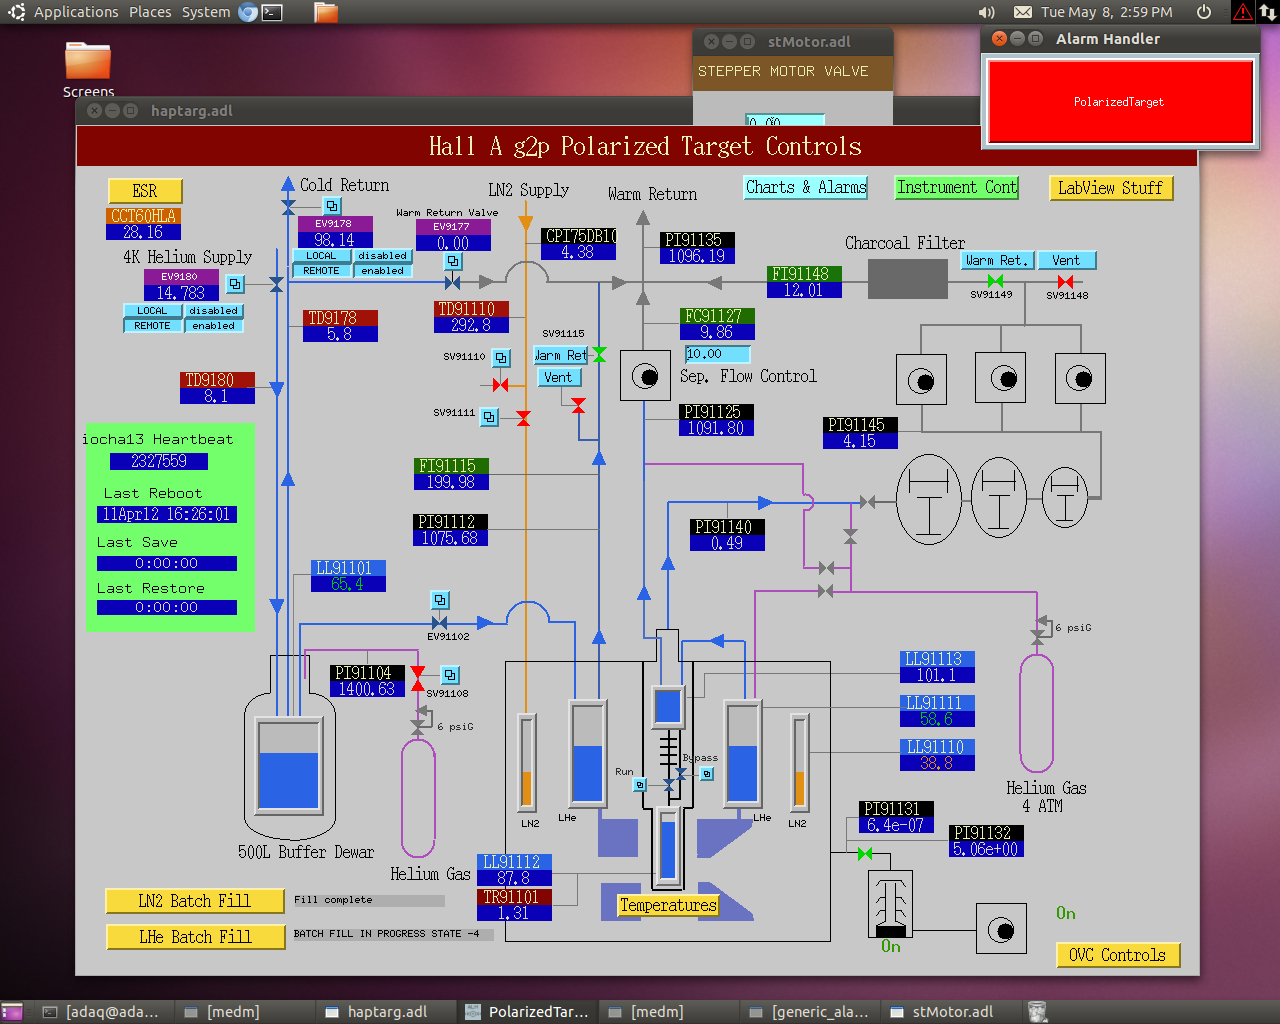
Task: Switch to stMotor.adl taskbar window
Action: coord(951,1012)
